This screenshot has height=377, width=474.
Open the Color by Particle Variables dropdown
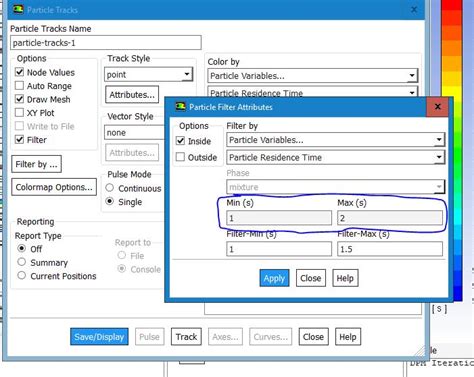tap(312, 76)
